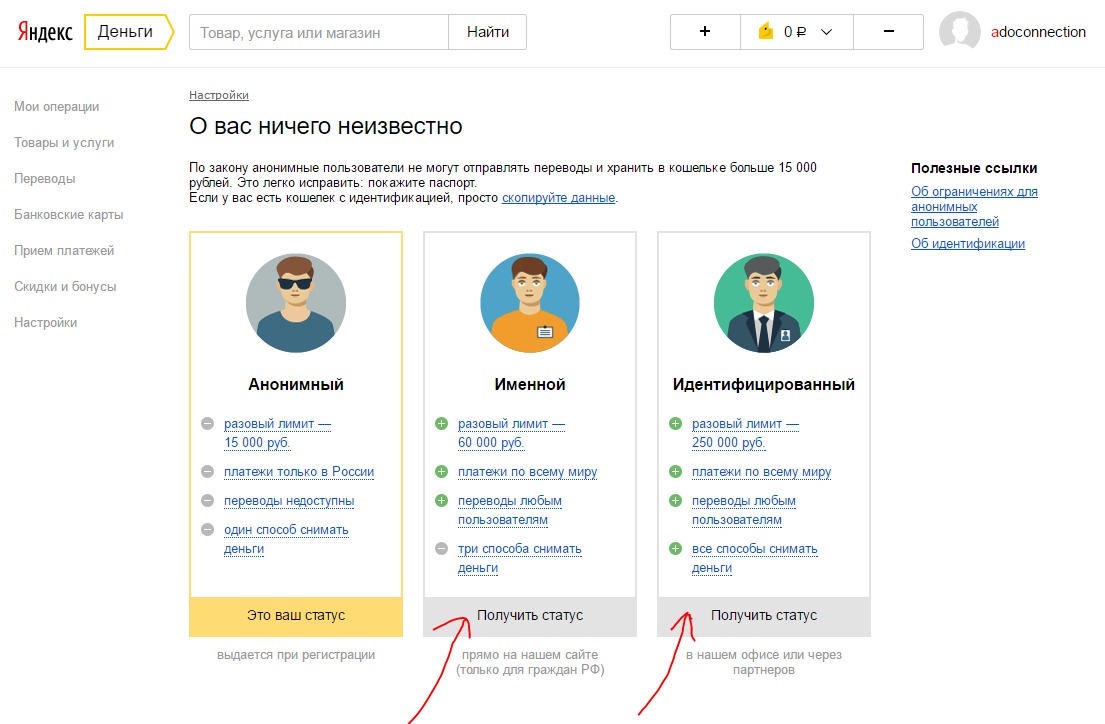Click the plus icon beside 60 000 руб. limit
This screenshot has width=1105, height=724.
coord(441,424)
